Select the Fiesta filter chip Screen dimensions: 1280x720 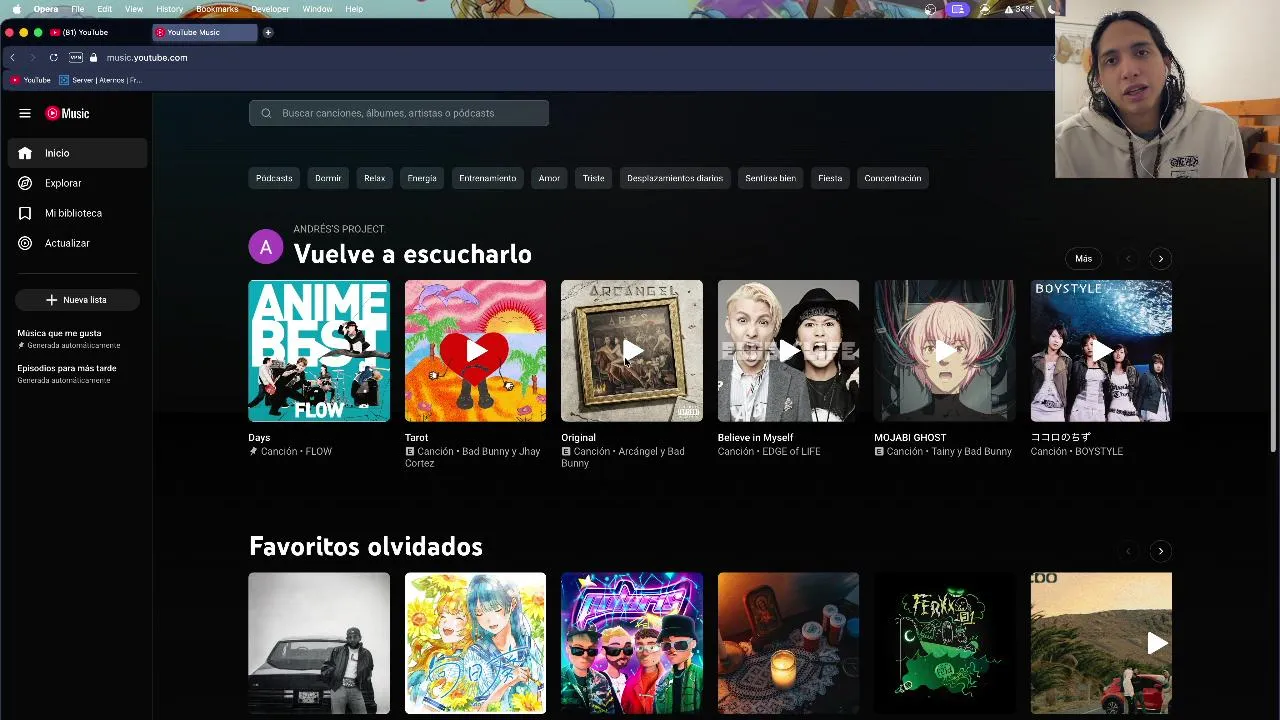pyautogui.click(x=830, y=178)
